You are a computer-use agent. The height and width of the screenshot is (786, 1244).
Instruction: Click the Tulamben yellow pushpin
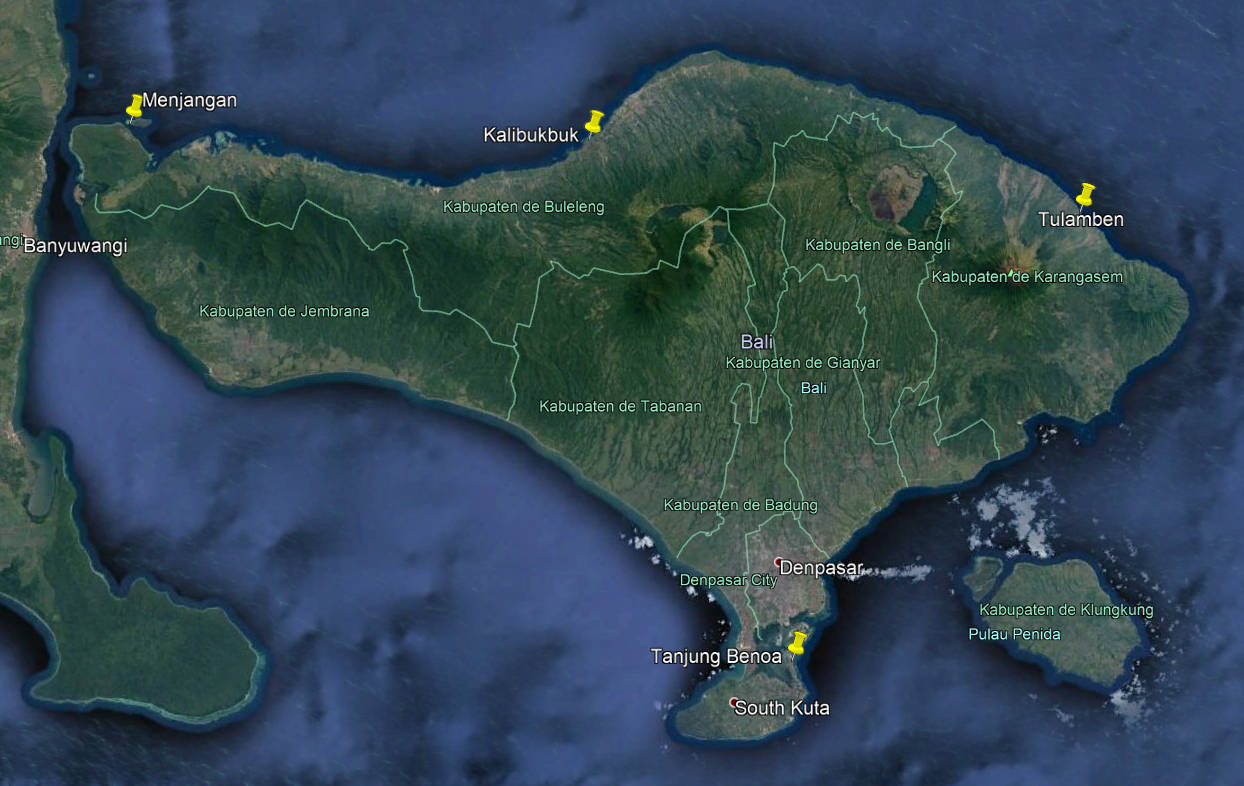[x=1085, y=193]
